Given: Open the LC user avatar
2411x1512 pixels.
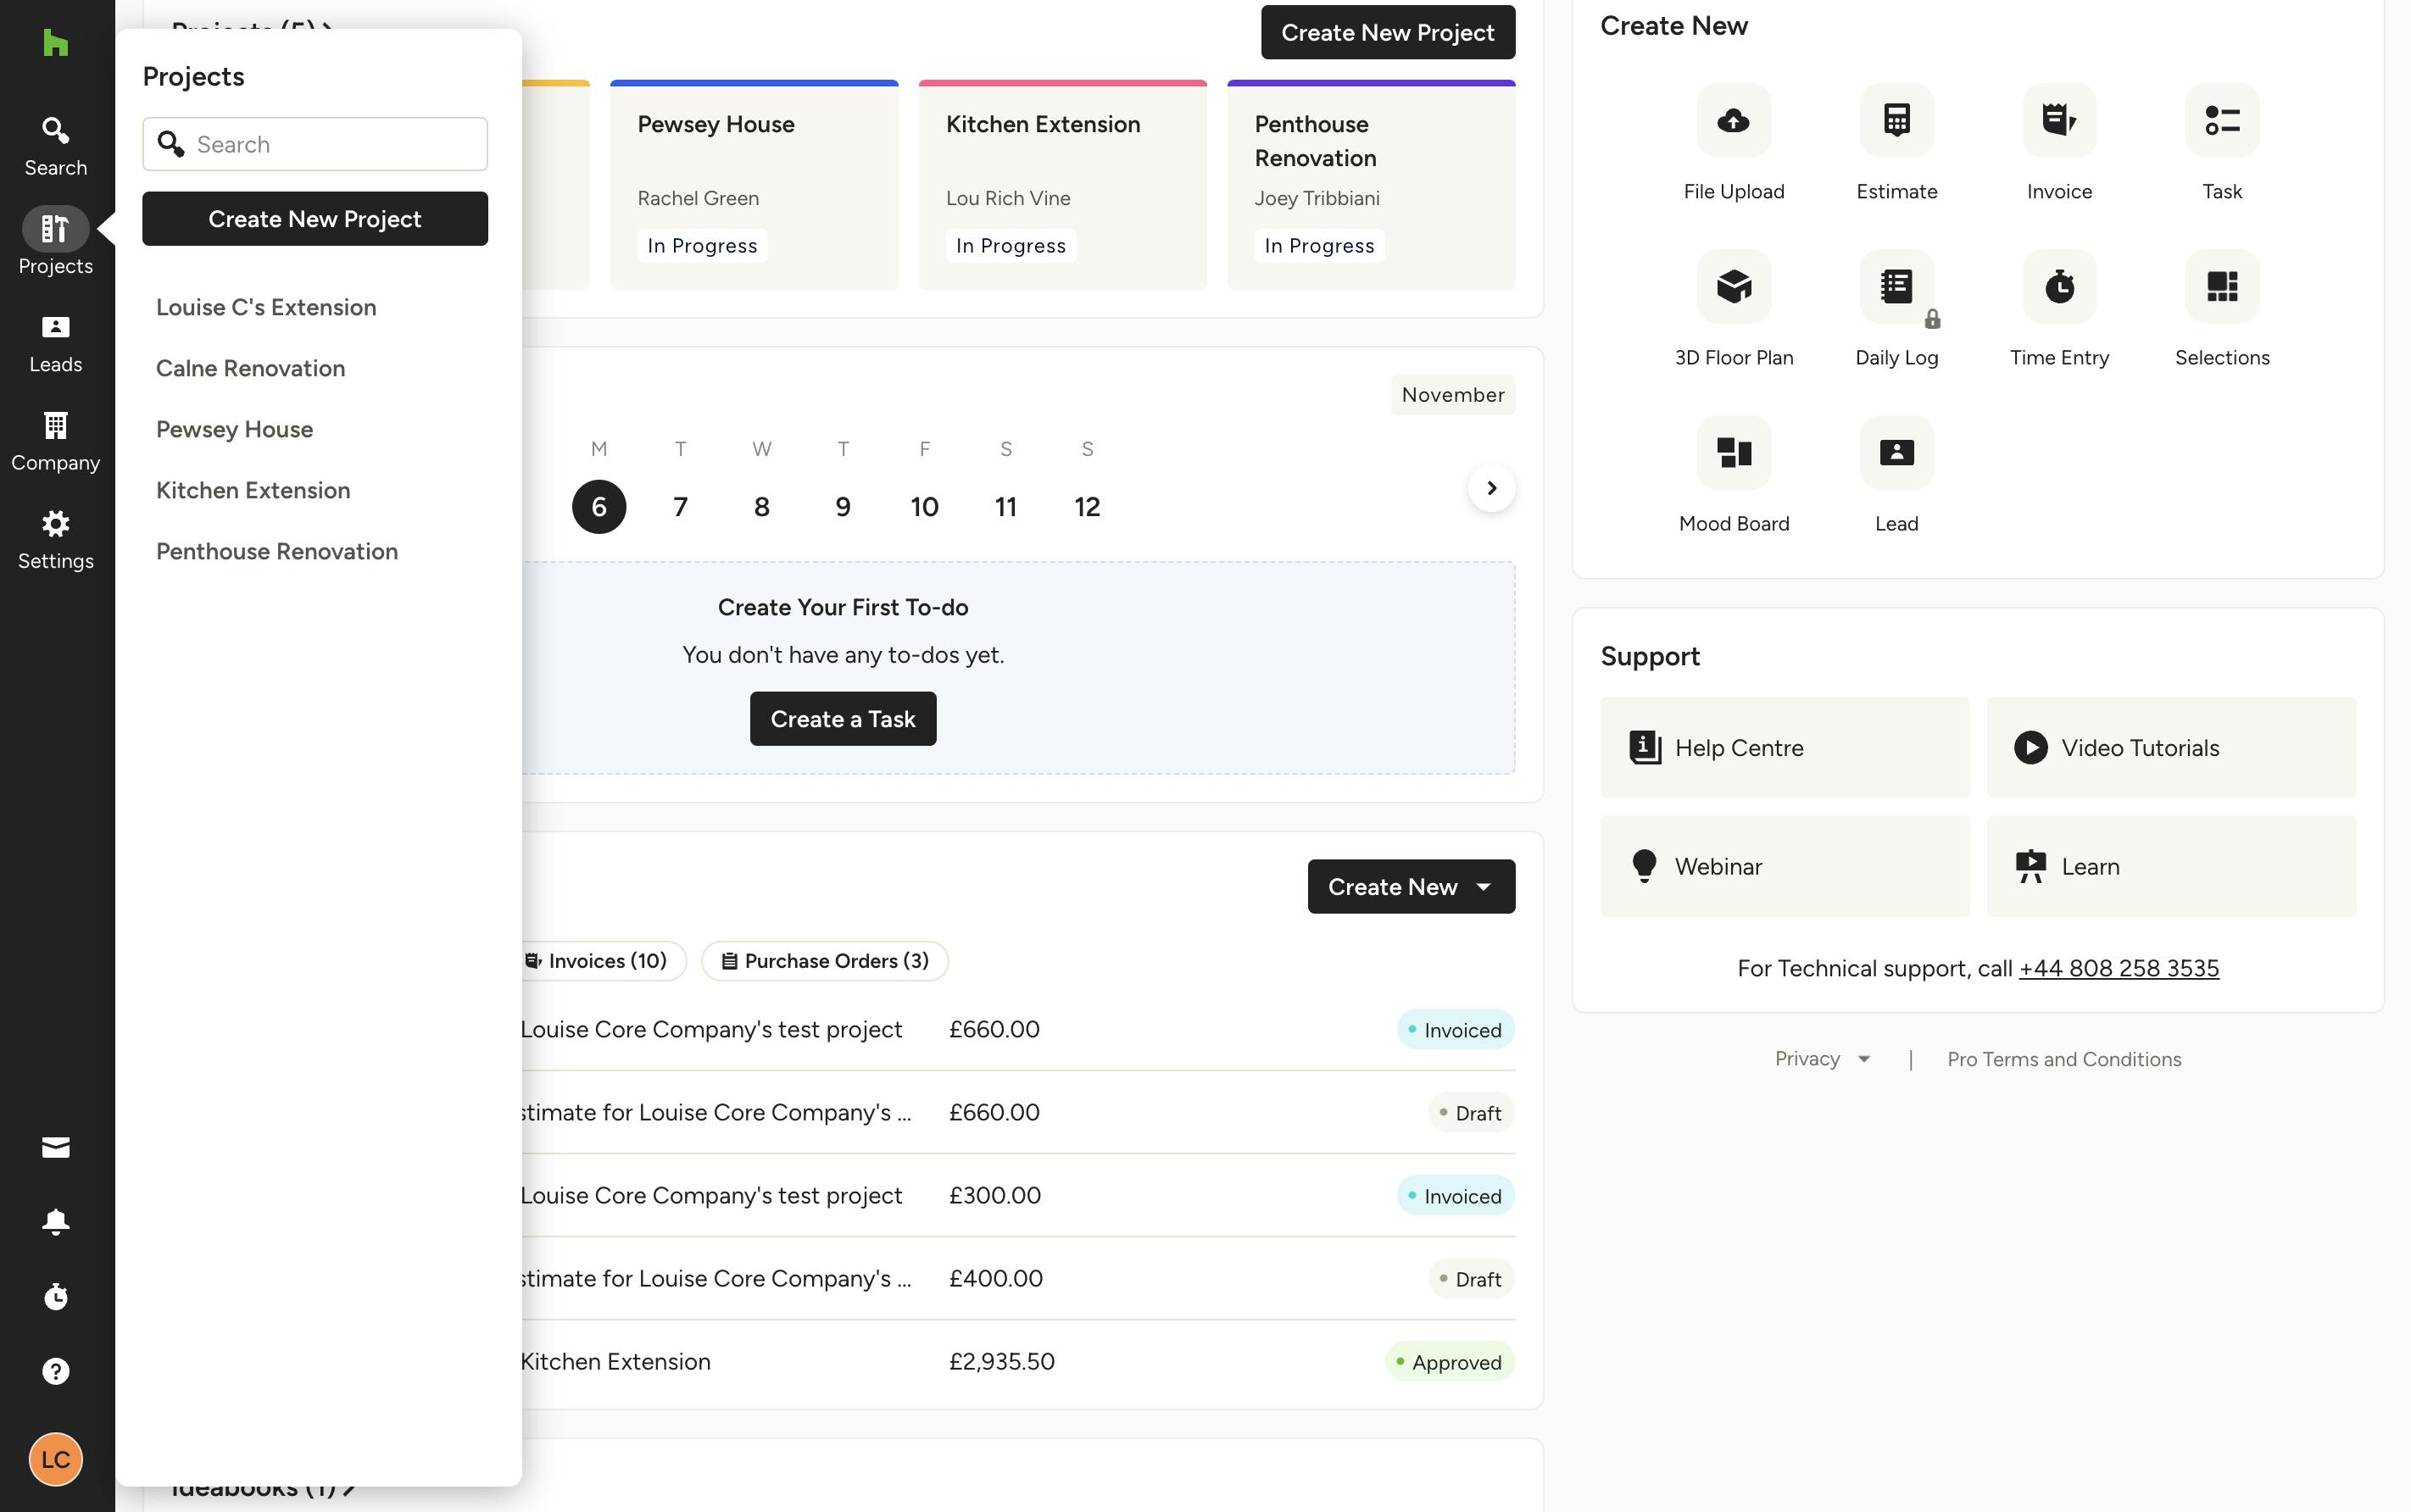Looking at the screenshot, I should tap(55, 1459).
